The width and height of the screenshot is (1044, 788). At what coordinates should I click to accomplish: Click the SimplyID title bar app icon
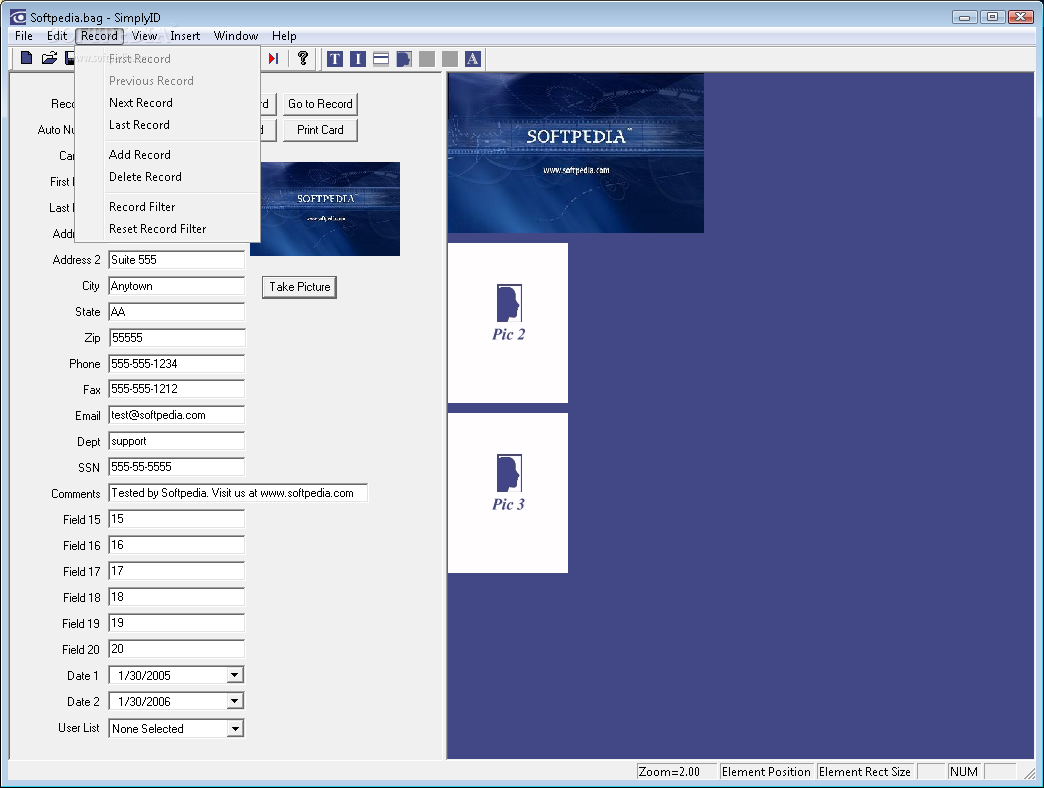[x=18, y=17]
